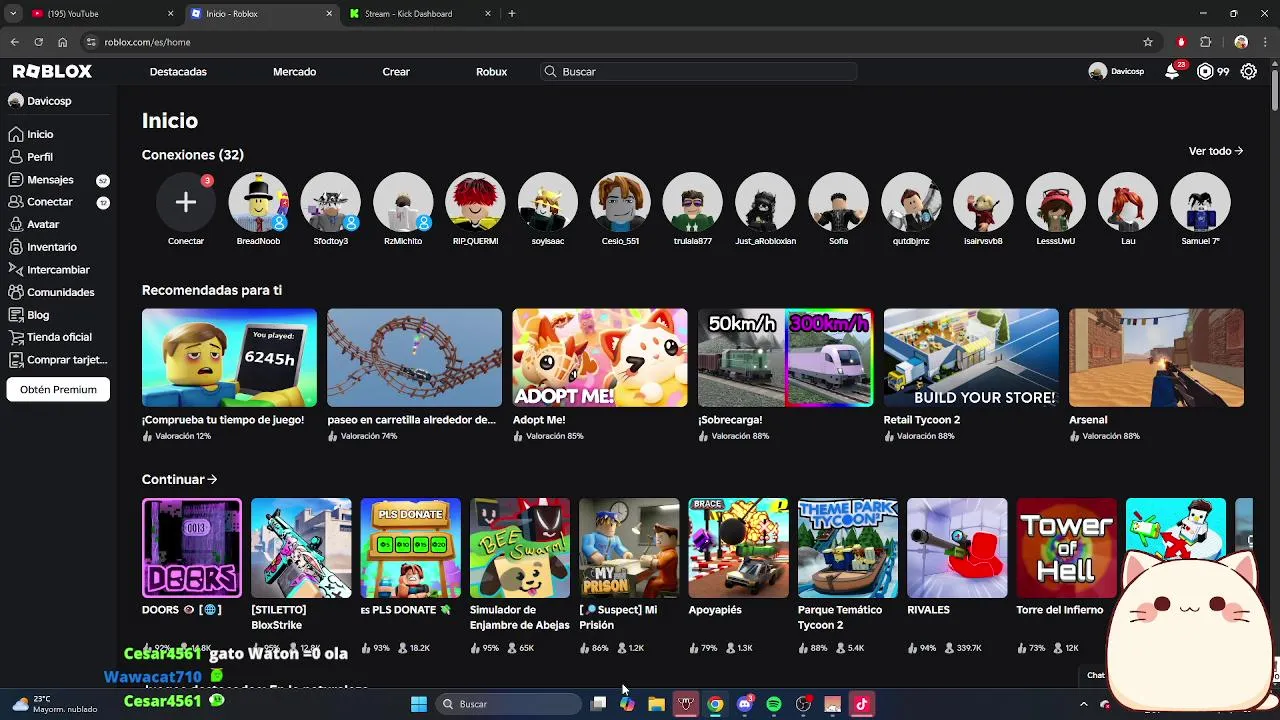The width and height of the screenshot is (1280, 720).
Task: Open the RIVALES game thumbnail
Action: (x=957, y=548)
